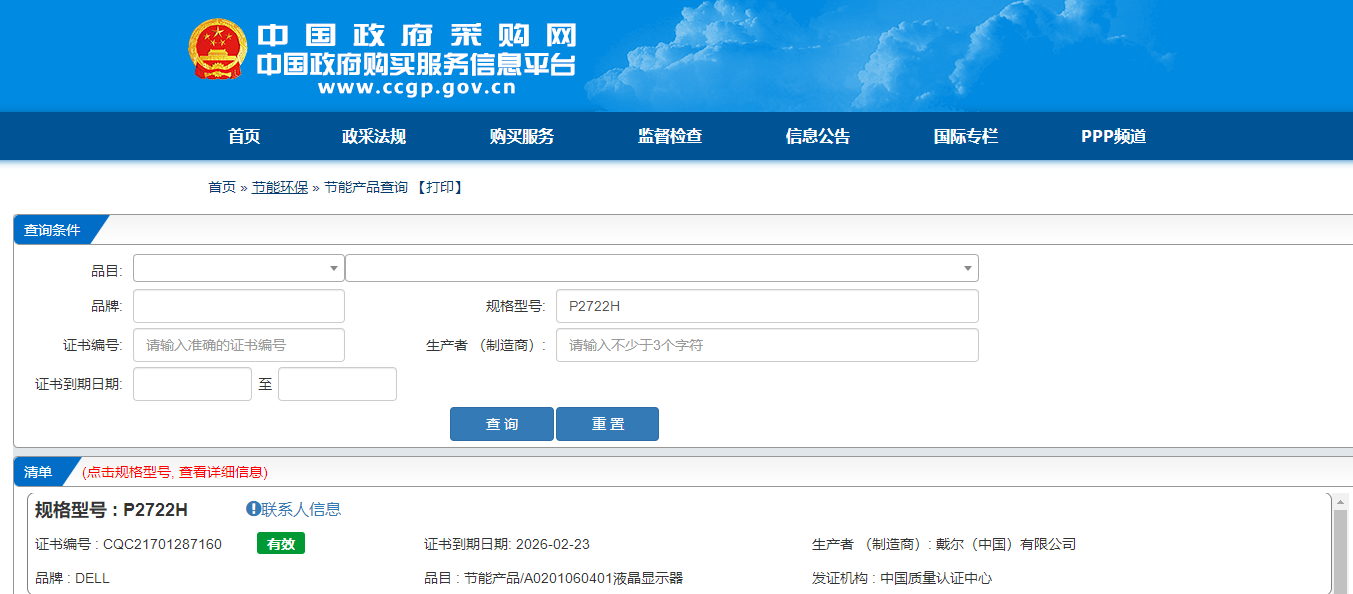Go to 首页 in navigation bar
This screenshot has height=594, width=1353.
tap(244, 137)
